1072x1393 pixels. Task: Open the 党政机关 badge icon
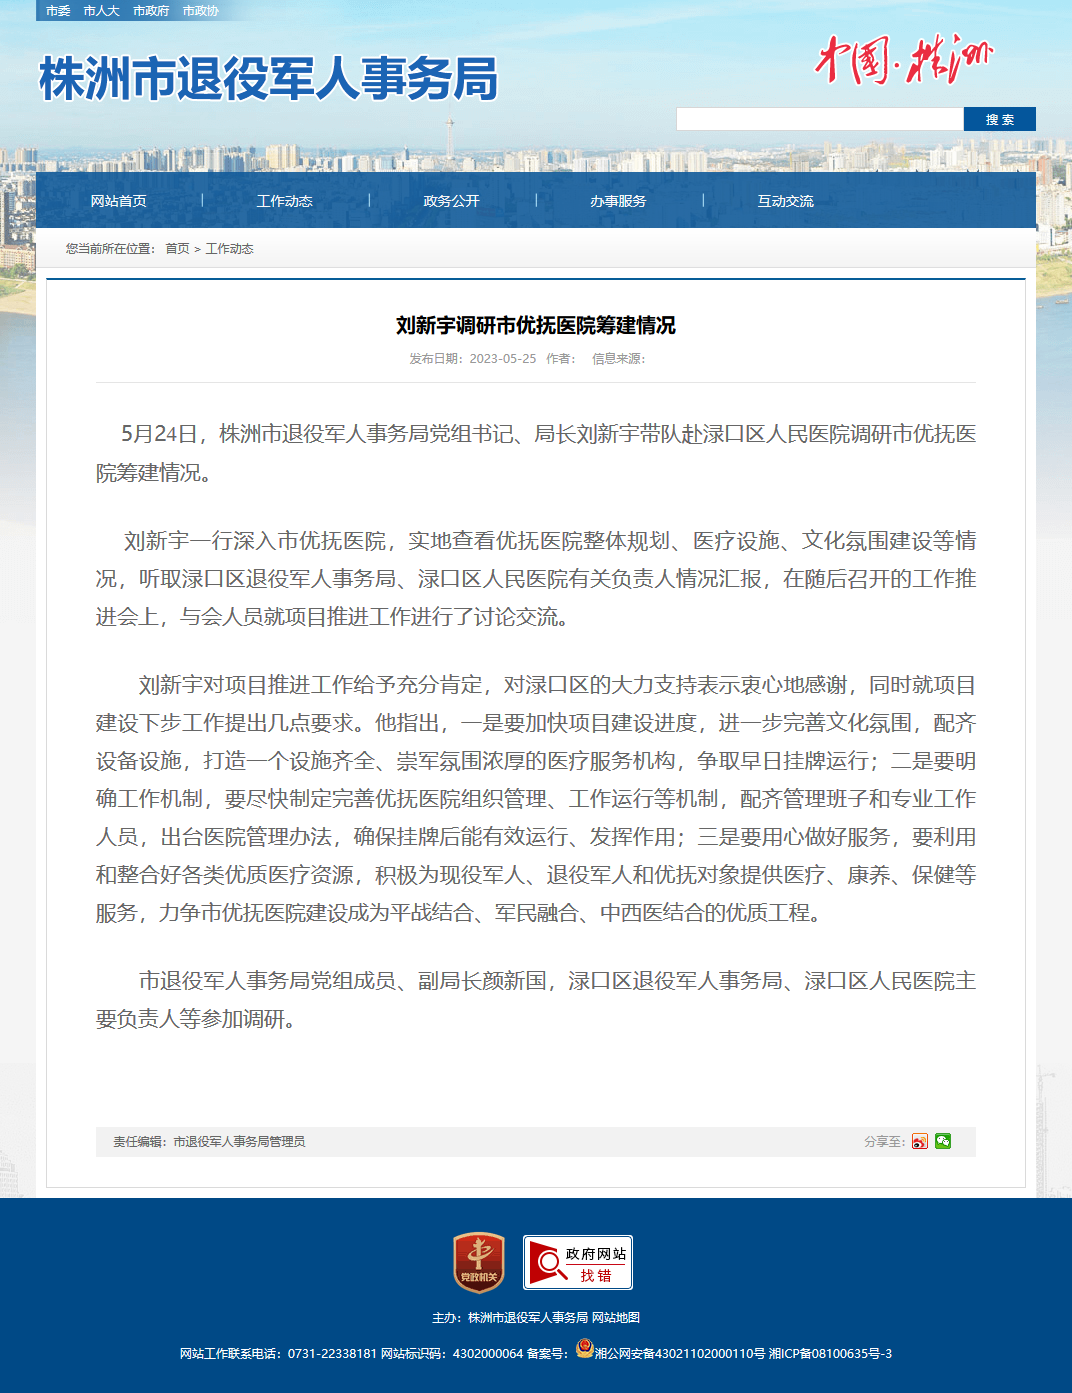click(479, 1262)
